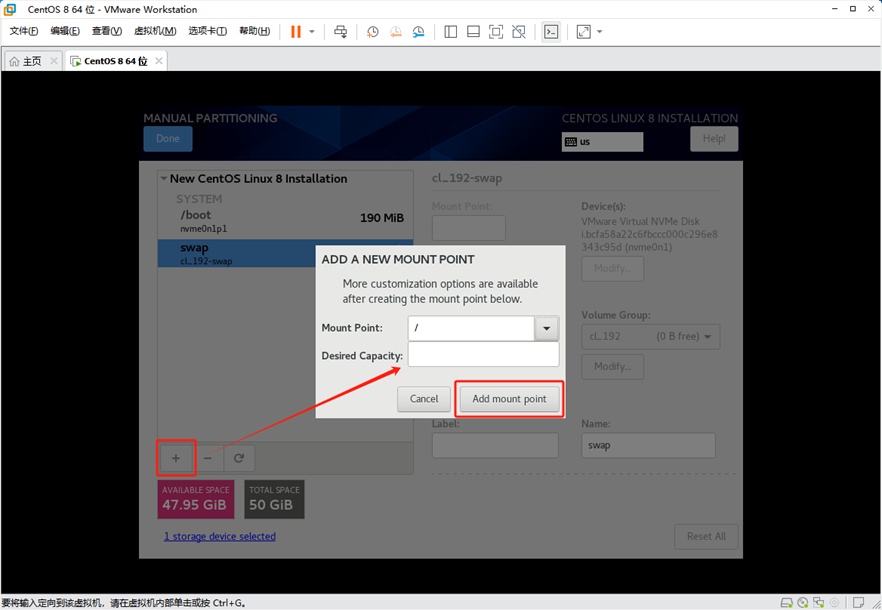This screenshot has height=610, width=882.
Task: Click the network adapter status bar icon
Action: [x=818, y=603]
